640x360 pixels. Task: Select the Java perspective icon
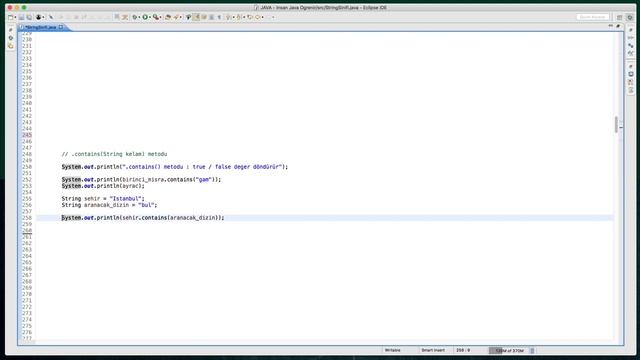[x=630, y=17]
